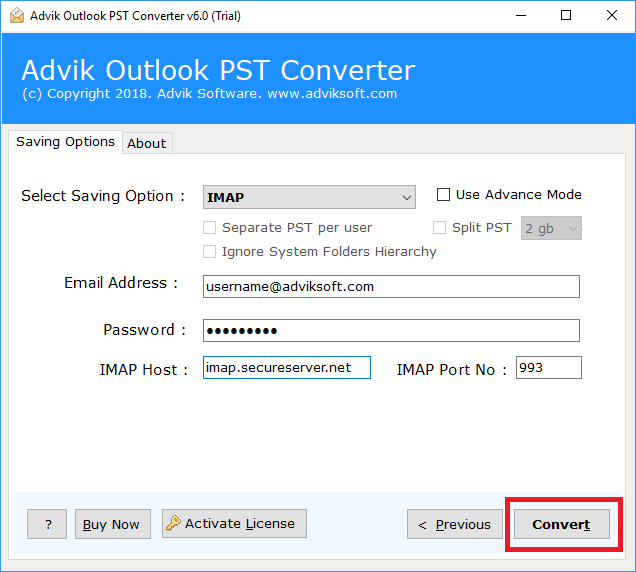
Task: Open the Select Saving Option dropdown
Action: (x=309, y=197)
